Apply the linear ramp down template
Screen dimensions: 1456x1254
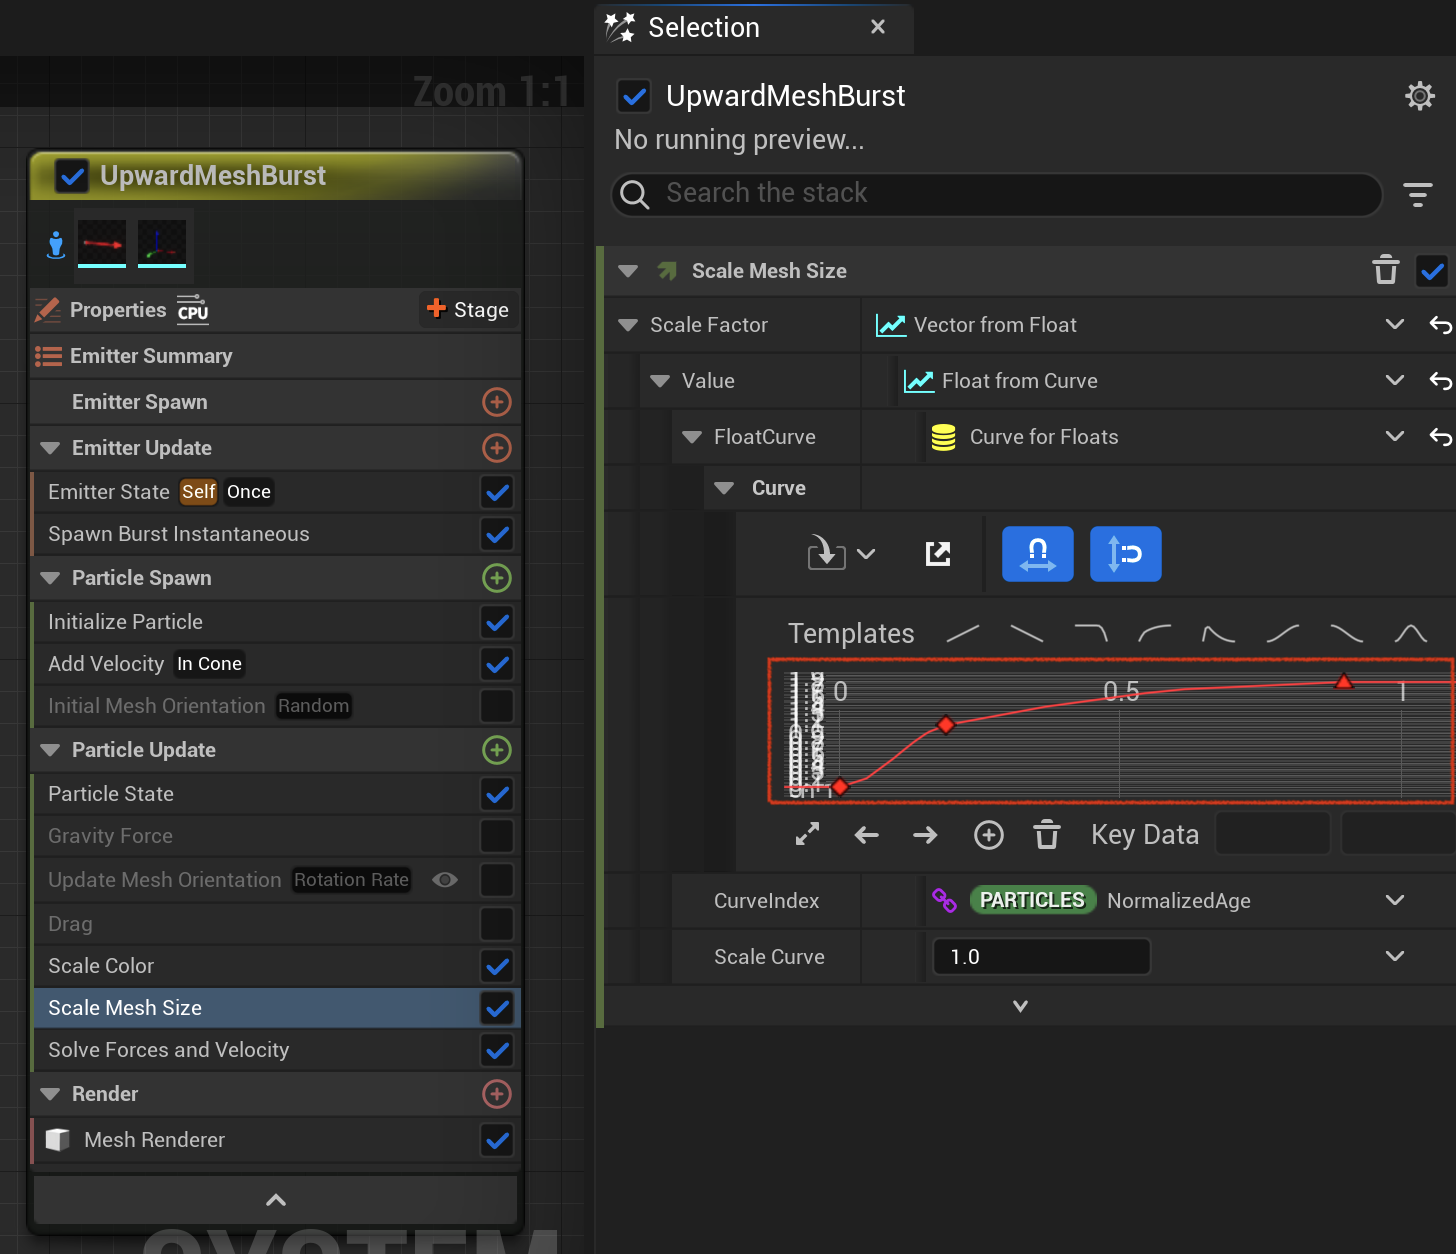(1027, 633)
